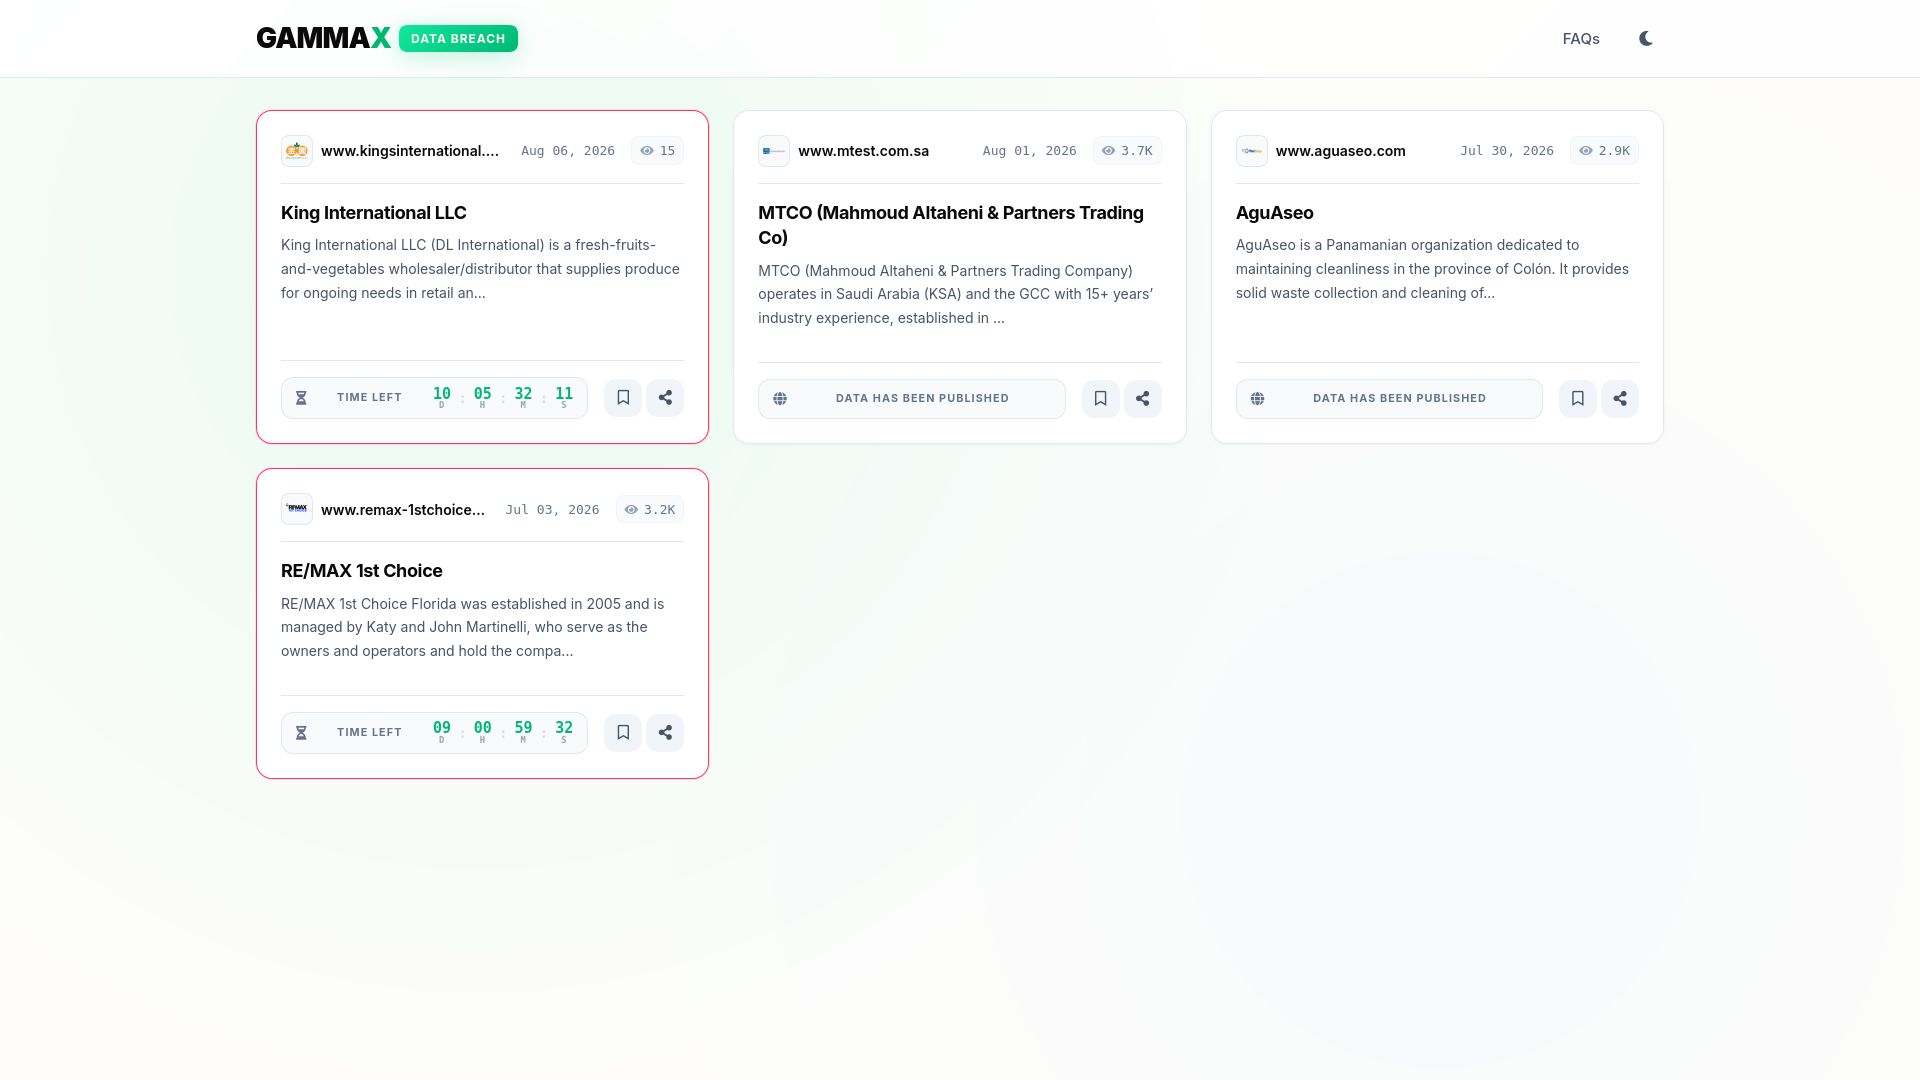Open the www.remax-1stchoice domain link

(403, 510)
